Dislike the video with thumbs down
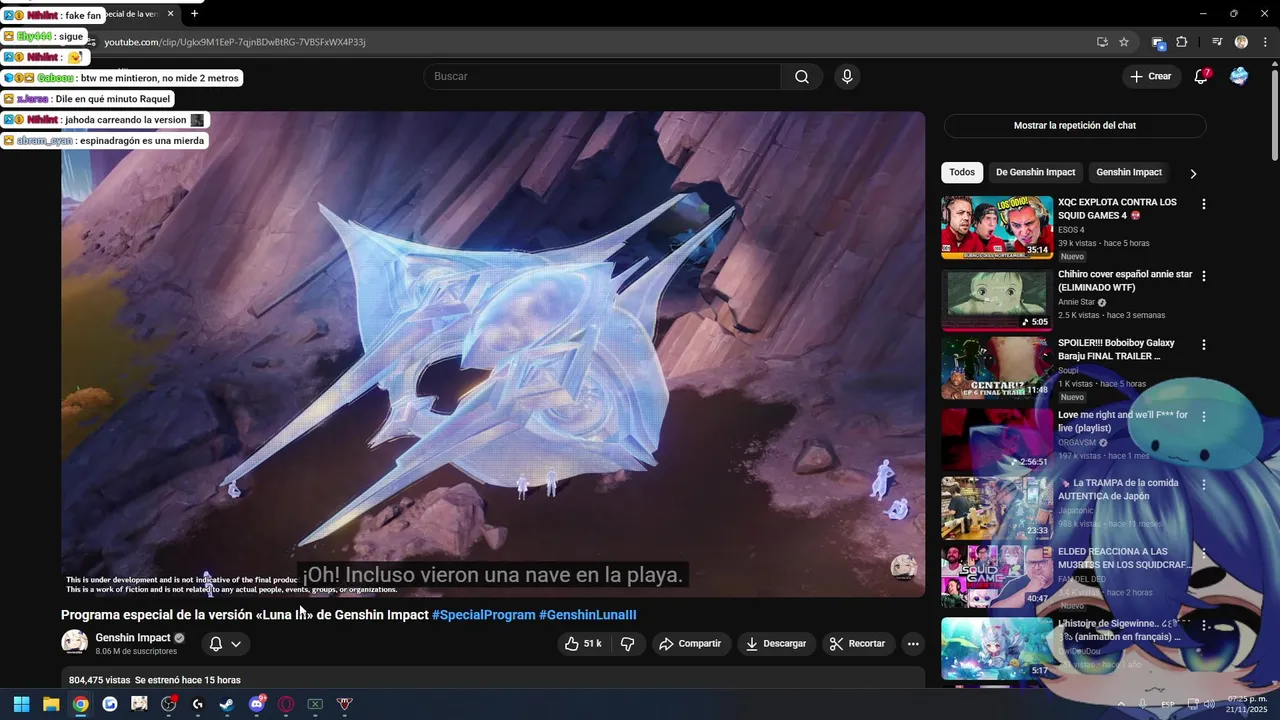The height and width of the screenshot is (720, 1280). [x=627, y=644]
